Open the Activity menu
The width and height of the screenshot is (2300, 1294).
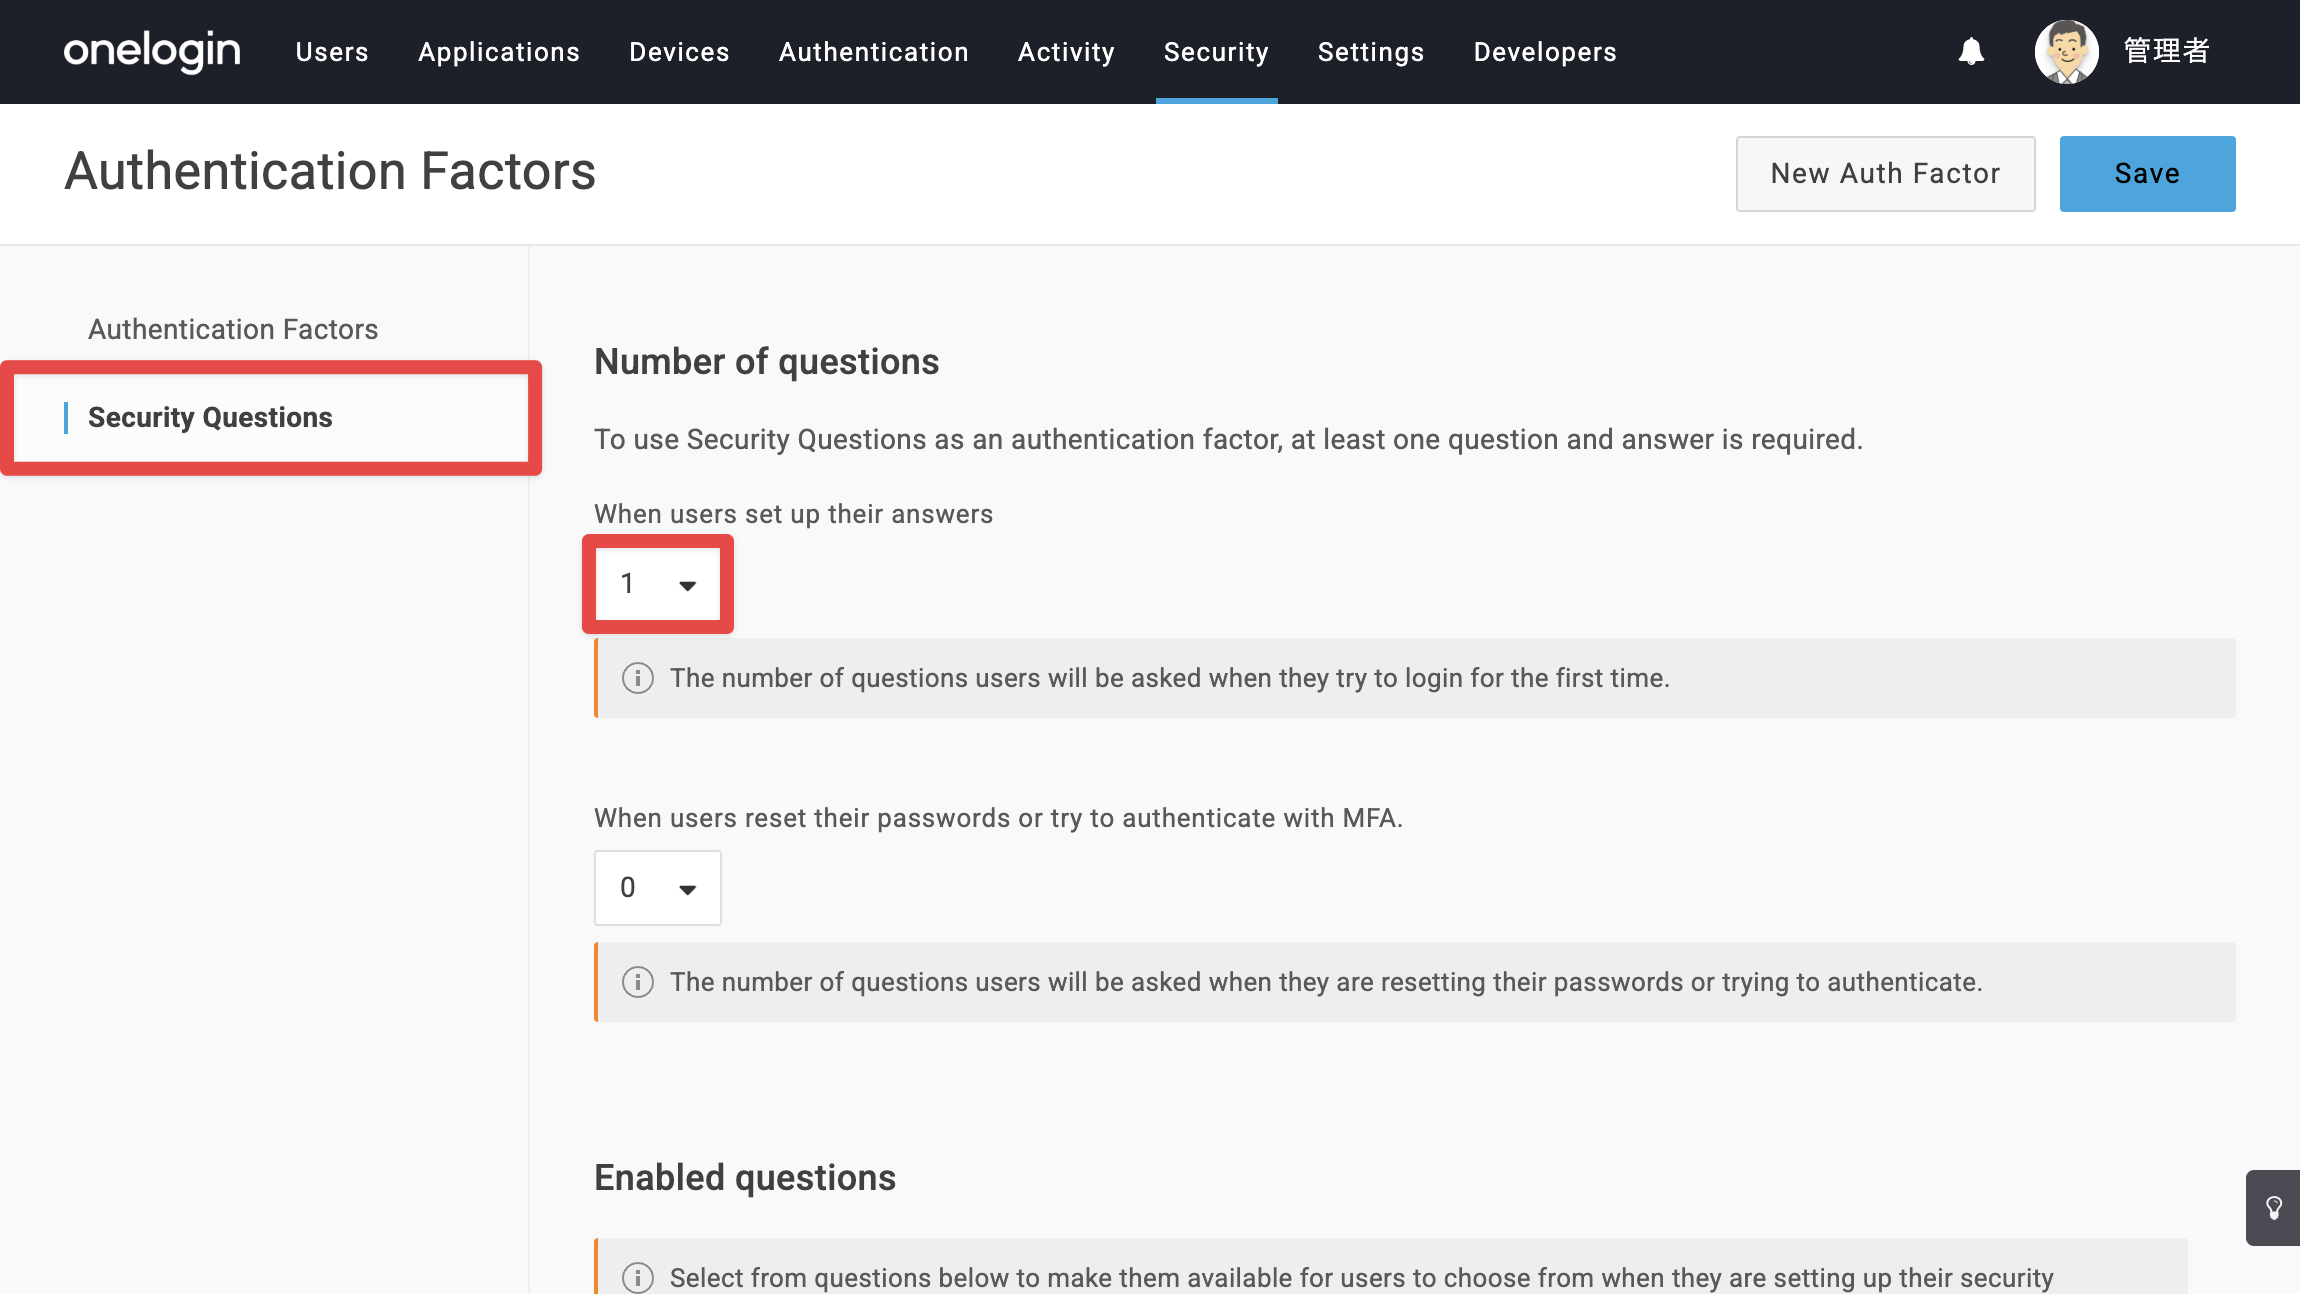click(1066, 52)
